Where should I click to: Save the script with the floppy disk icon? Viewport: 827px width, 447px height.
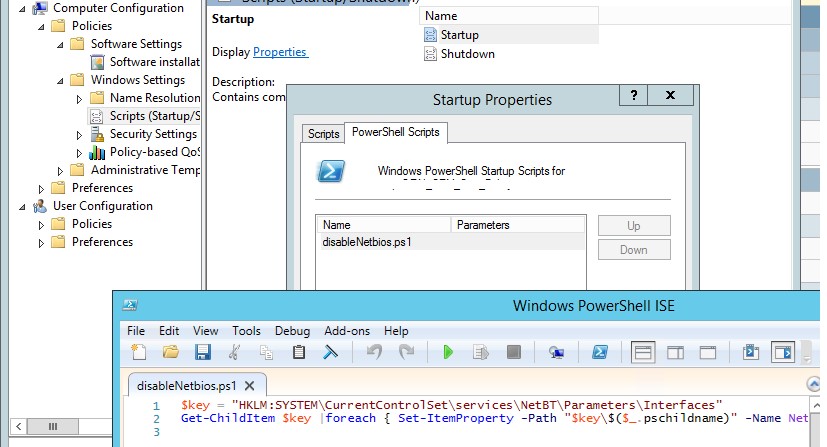pos(203,352)
